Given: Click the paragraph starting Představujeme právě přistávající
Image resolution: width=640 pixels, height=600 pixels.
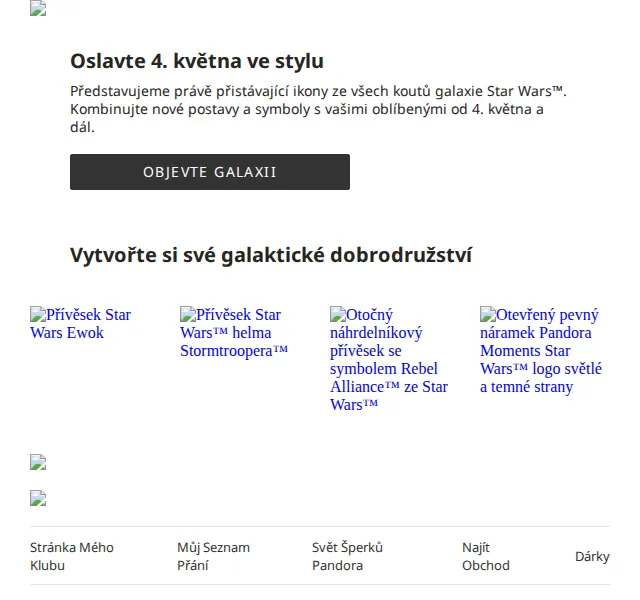Looking at the screenshot, I should [318, 109].
